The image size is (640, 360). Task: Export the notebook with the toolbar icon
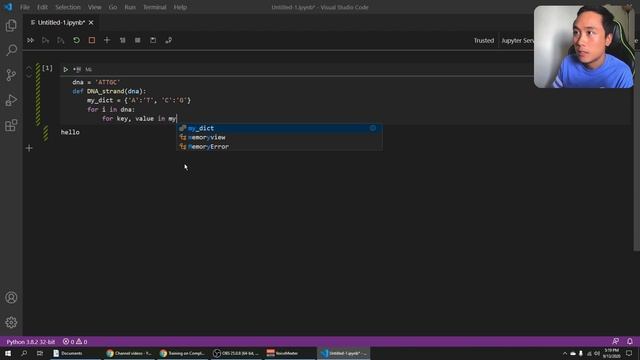pyautogui.click(x=169, y=40)
